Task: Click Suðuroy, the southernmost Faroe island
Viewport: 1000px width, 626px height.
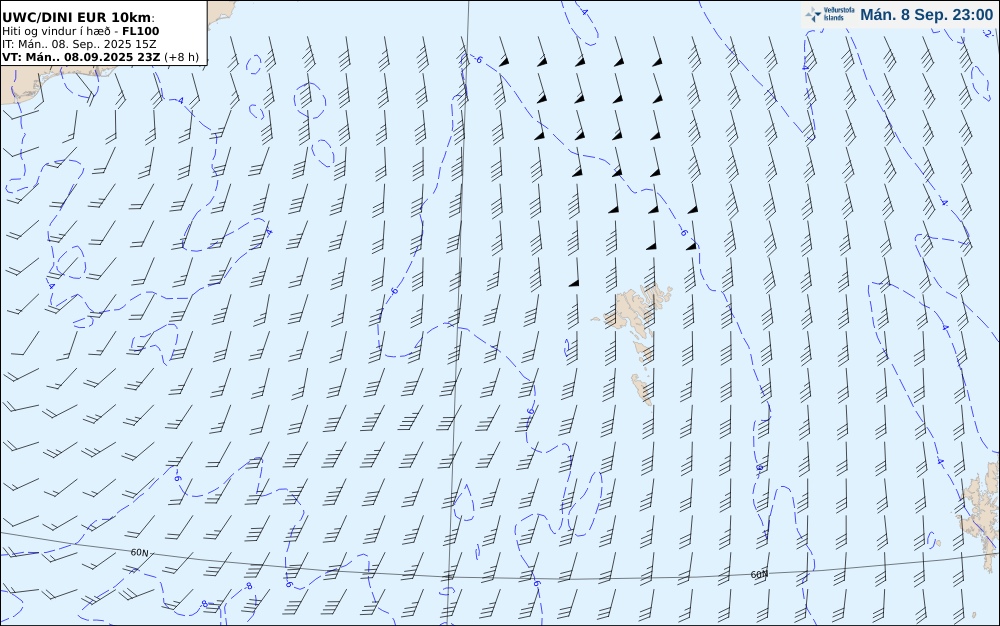Action: [x=642, y=389]
